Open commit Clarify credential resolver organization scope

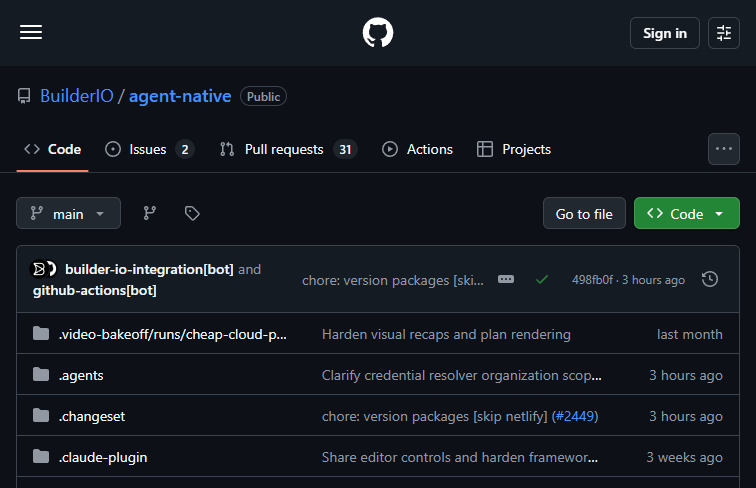point(461,375)
